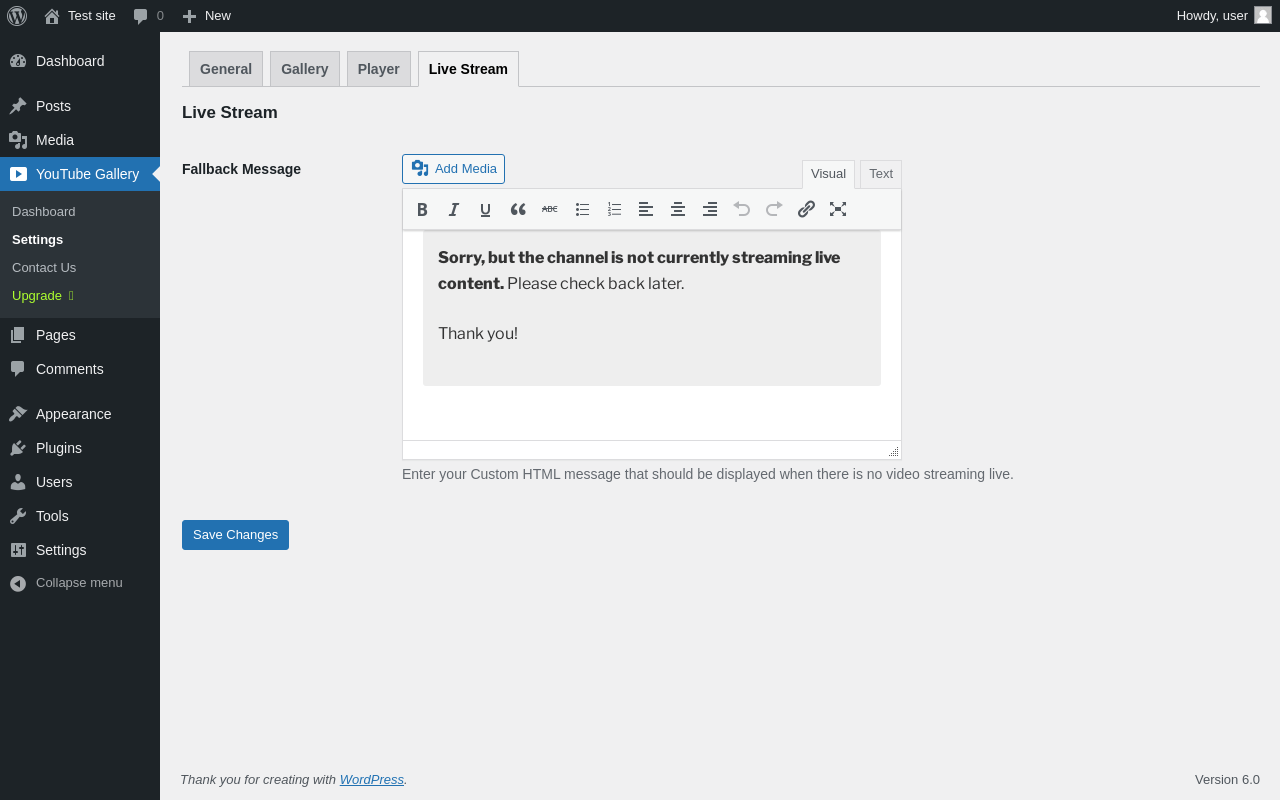Align editor text to the right

(710, 209)
